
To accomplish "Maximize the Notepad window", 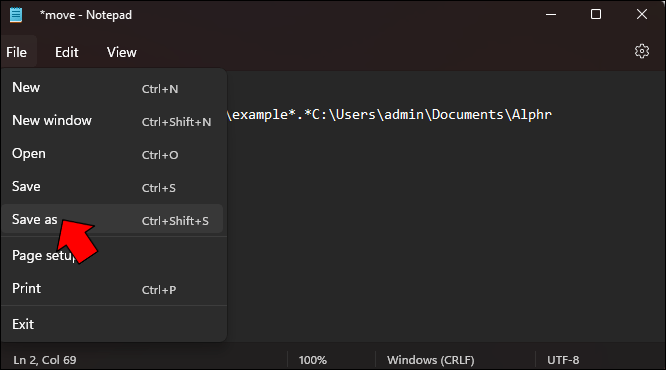I will coord(596,14).
